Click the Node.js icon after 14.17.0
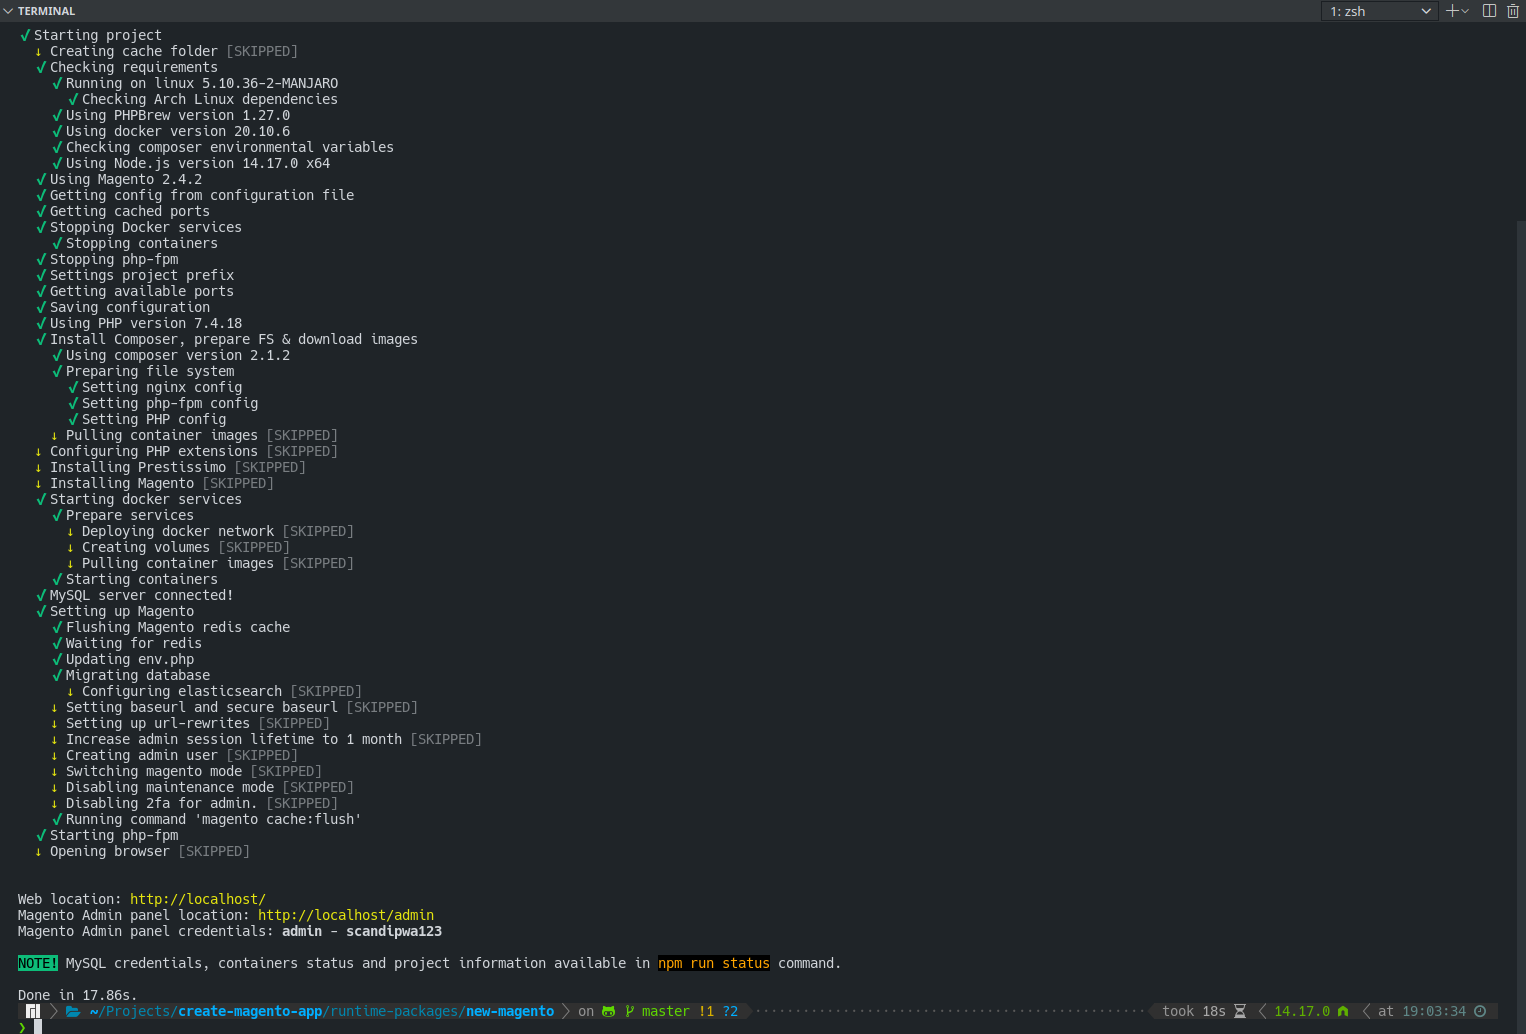The image size is (1526, 1034). coord(1343,1011)
